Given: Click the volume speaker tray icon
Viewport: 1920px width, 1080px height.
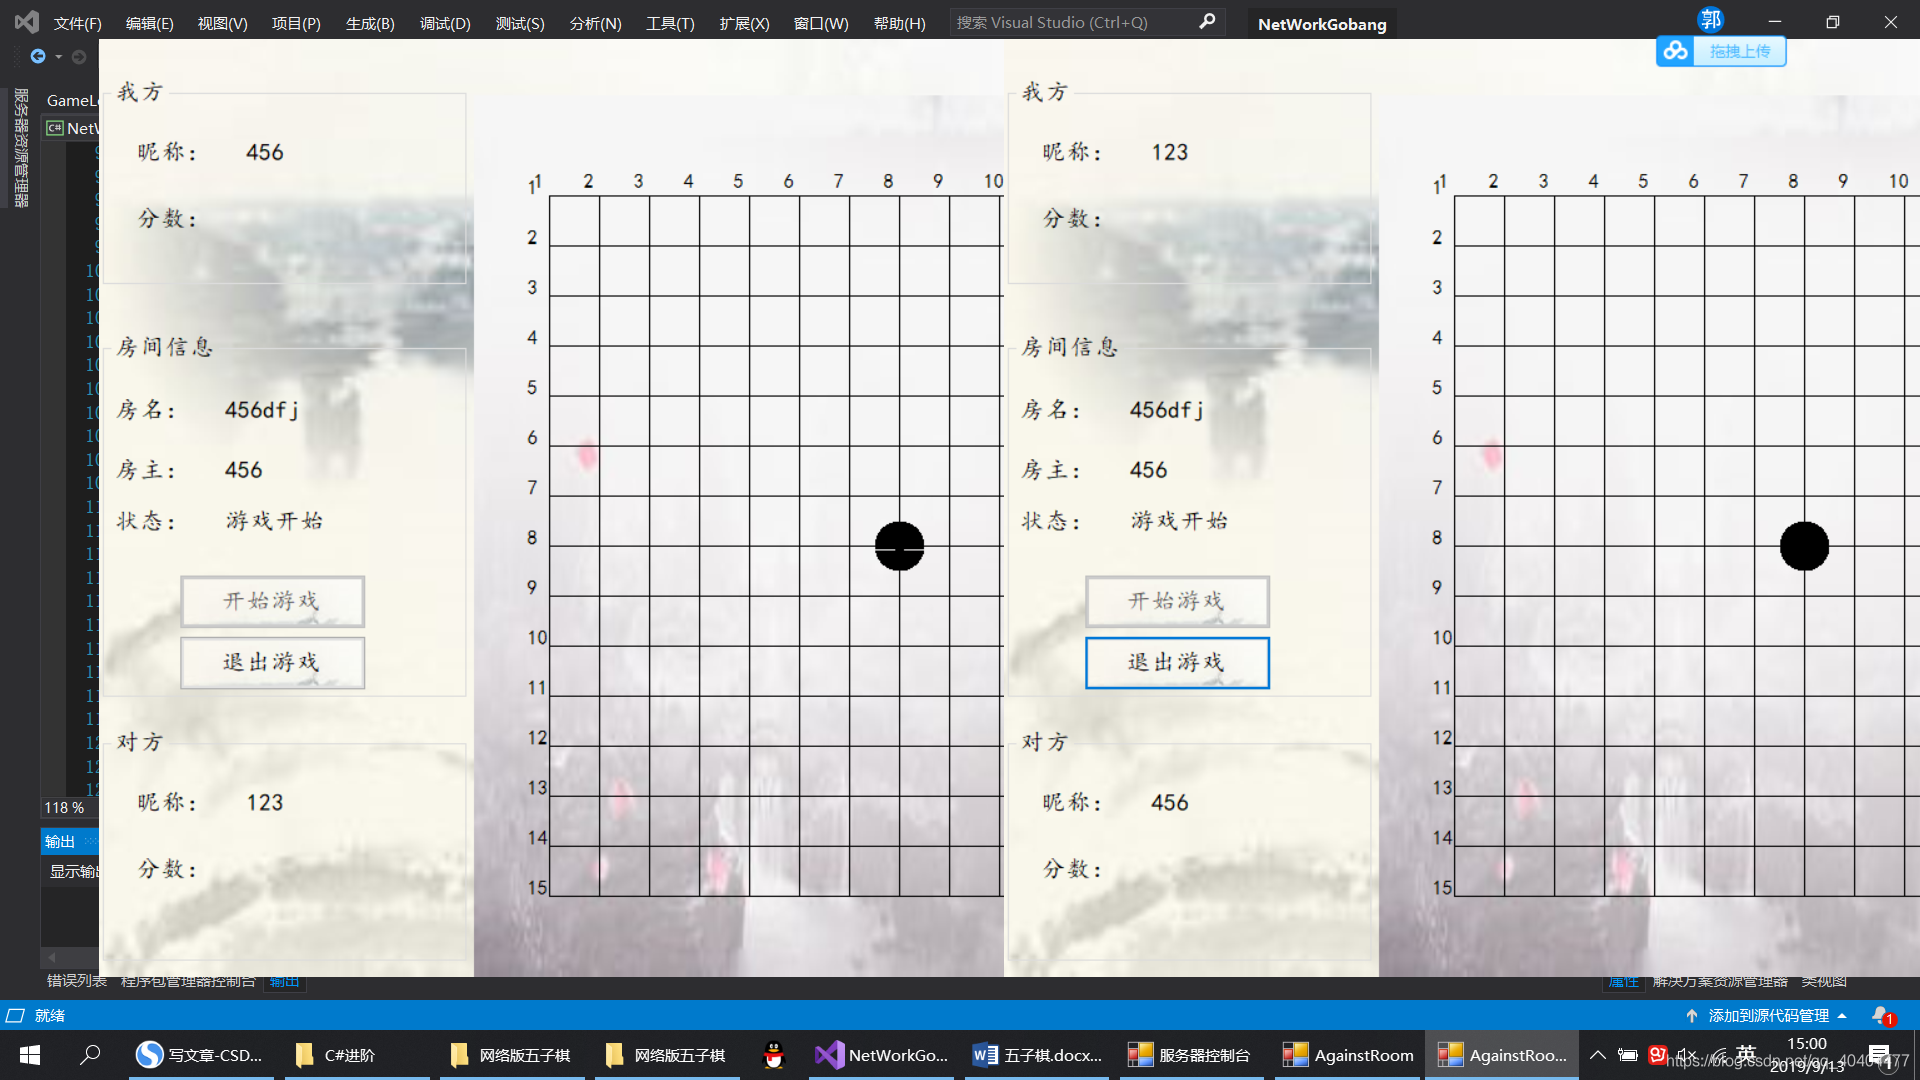Looking at the screenshot, I should (1688, 1055).
